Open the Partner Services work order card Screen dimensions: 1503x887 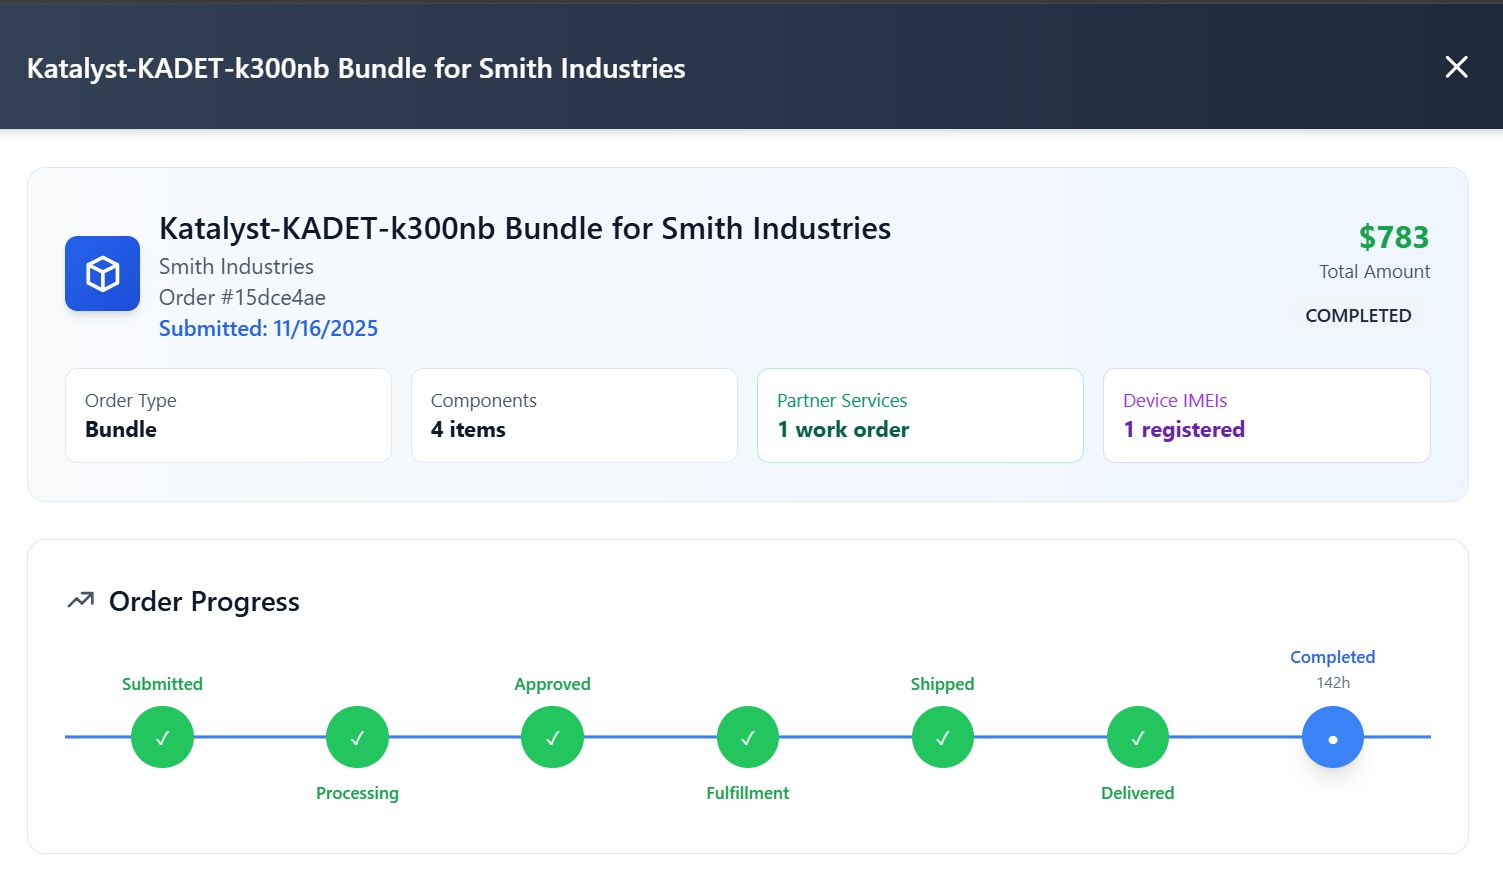pos(920,415)
